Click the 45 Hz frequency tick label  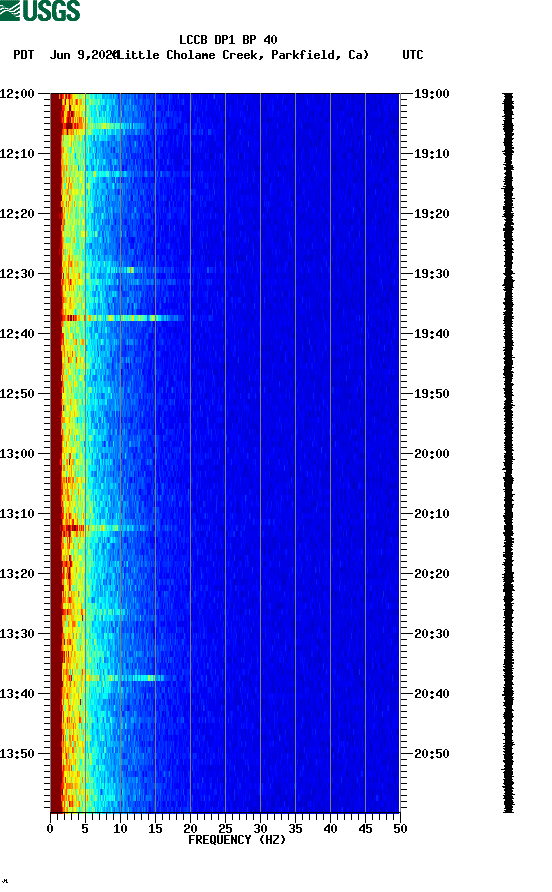click(x=365, y=829)
